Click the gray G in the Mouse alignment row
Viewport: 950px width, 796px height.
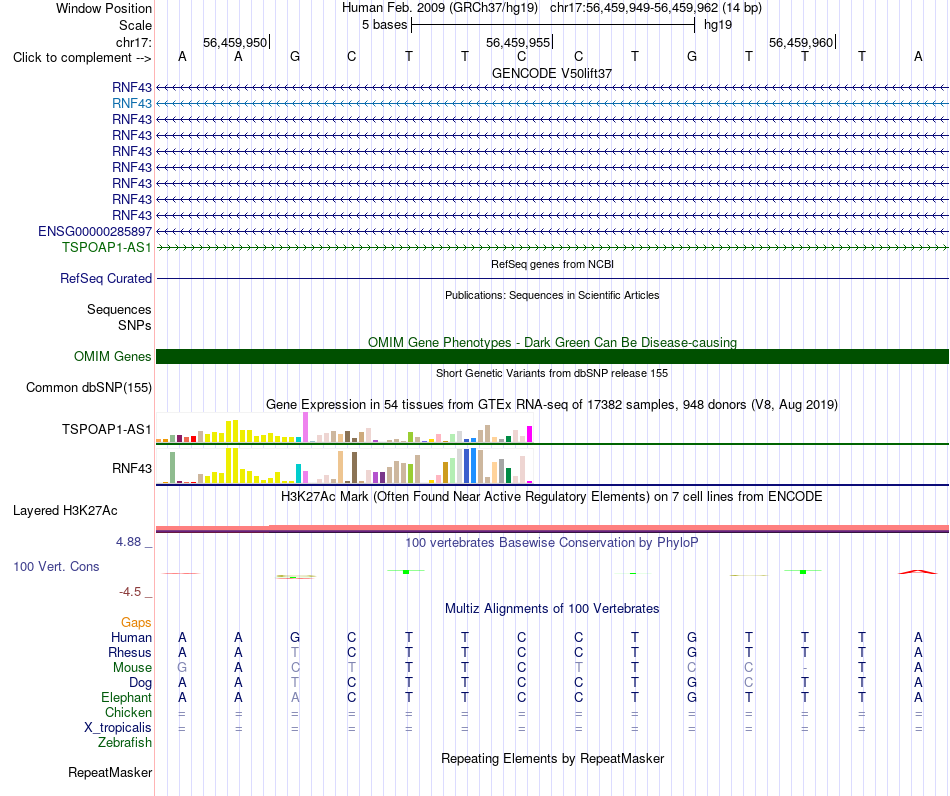(182, 668)
